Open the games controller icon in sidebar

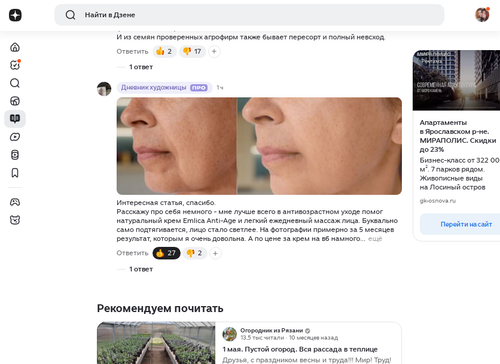[15, 202]
